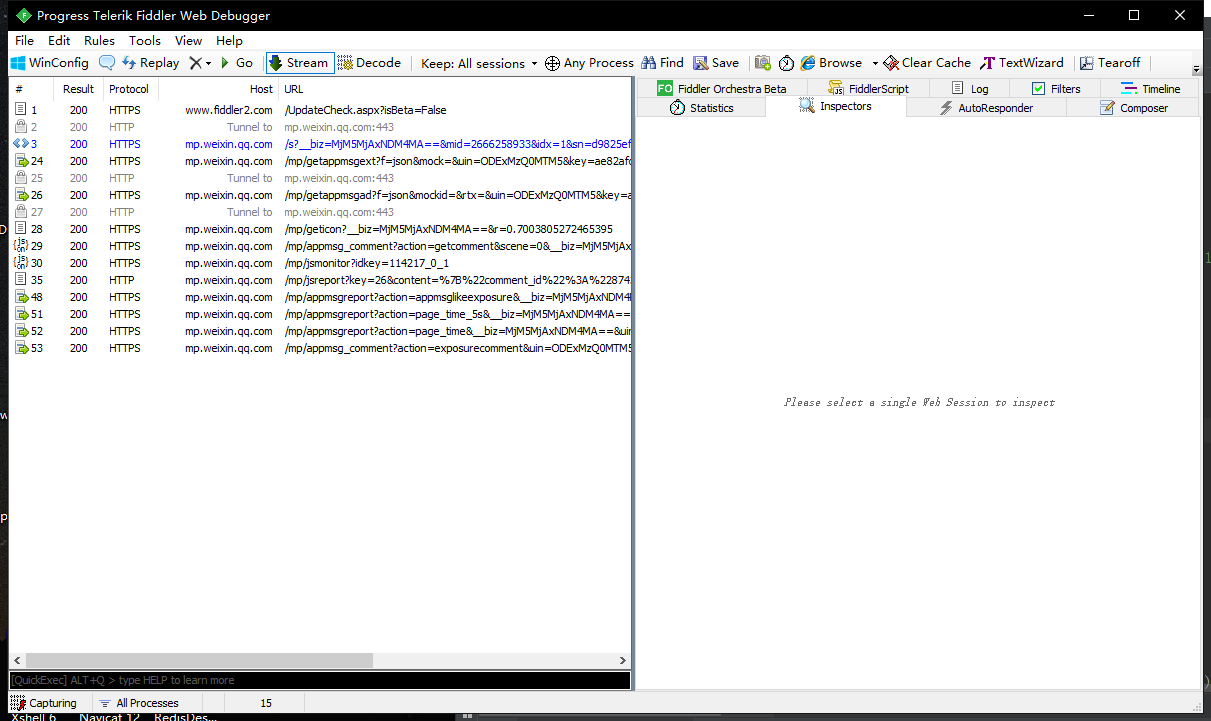
Task: Click the JS icon of session 29
Action: [20, 246]
